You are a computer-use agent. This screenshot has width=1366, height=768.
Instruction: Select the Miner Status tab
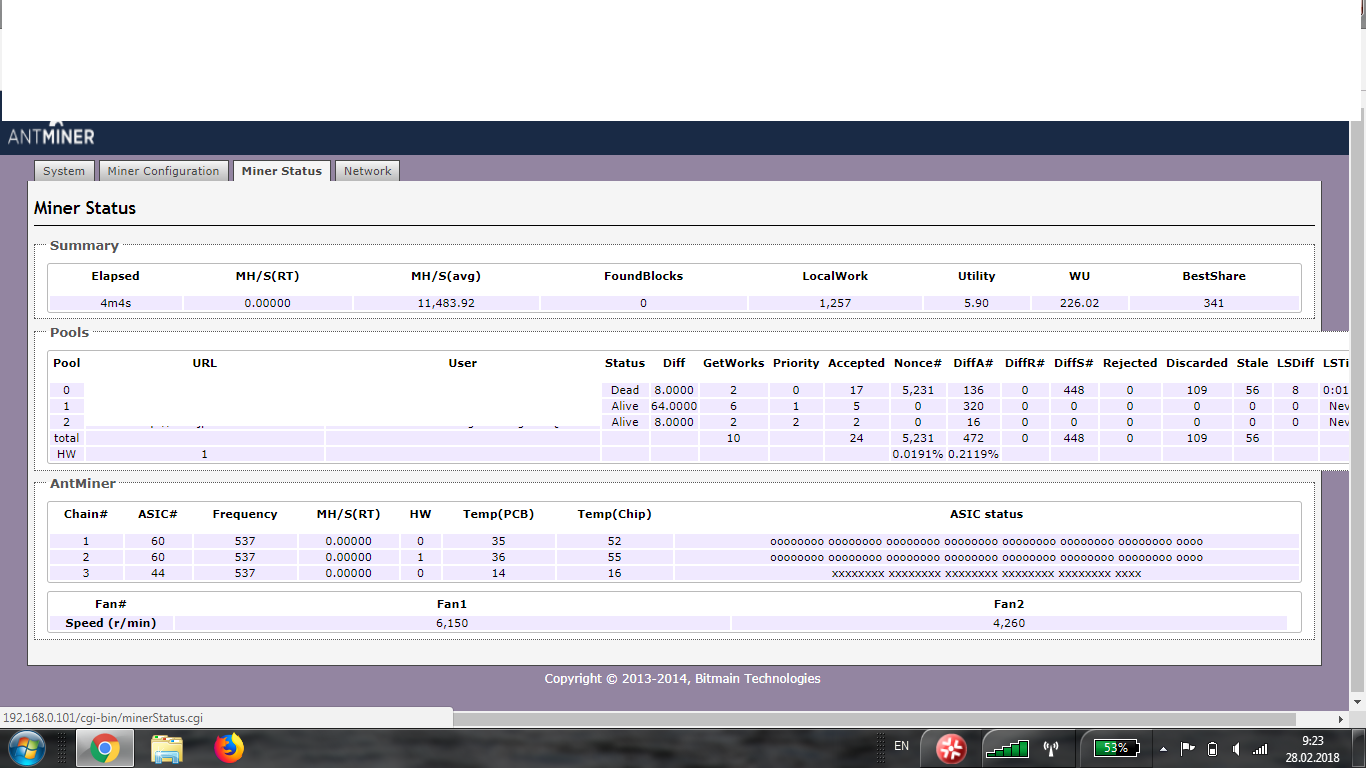[x=281, y=171]
